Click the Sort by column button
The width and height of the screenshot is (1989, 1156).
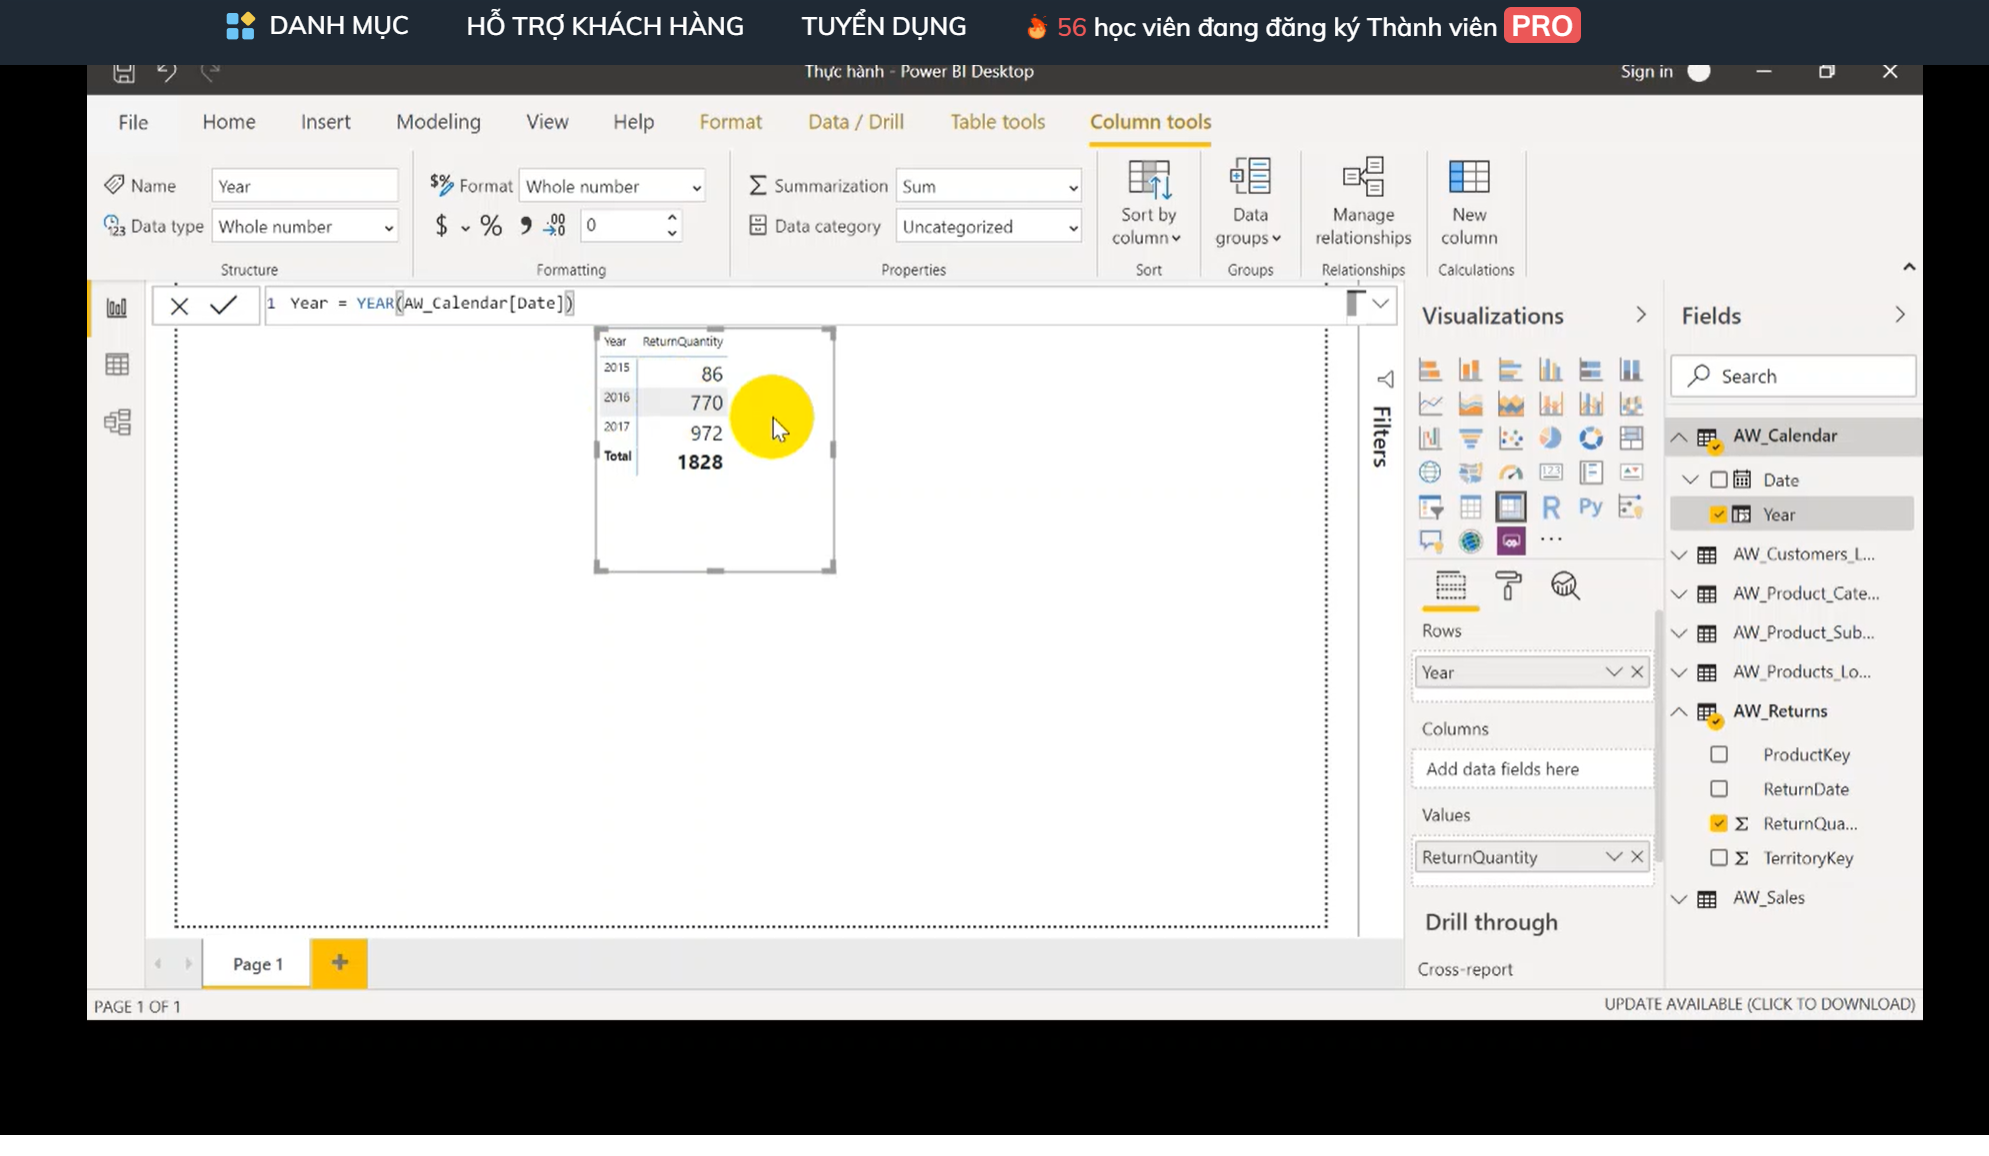coord(1148,203)
